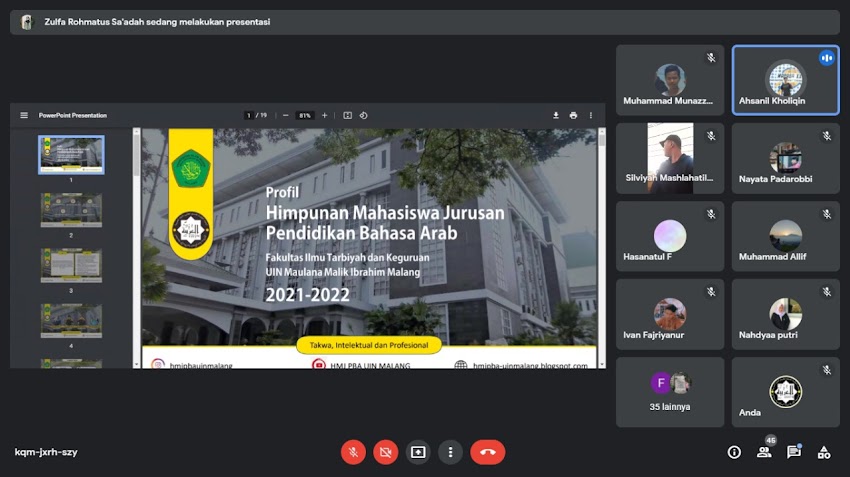Open the meeting details info icon
The height and width of the screenshot is (477, 850).
coord(734,452)
